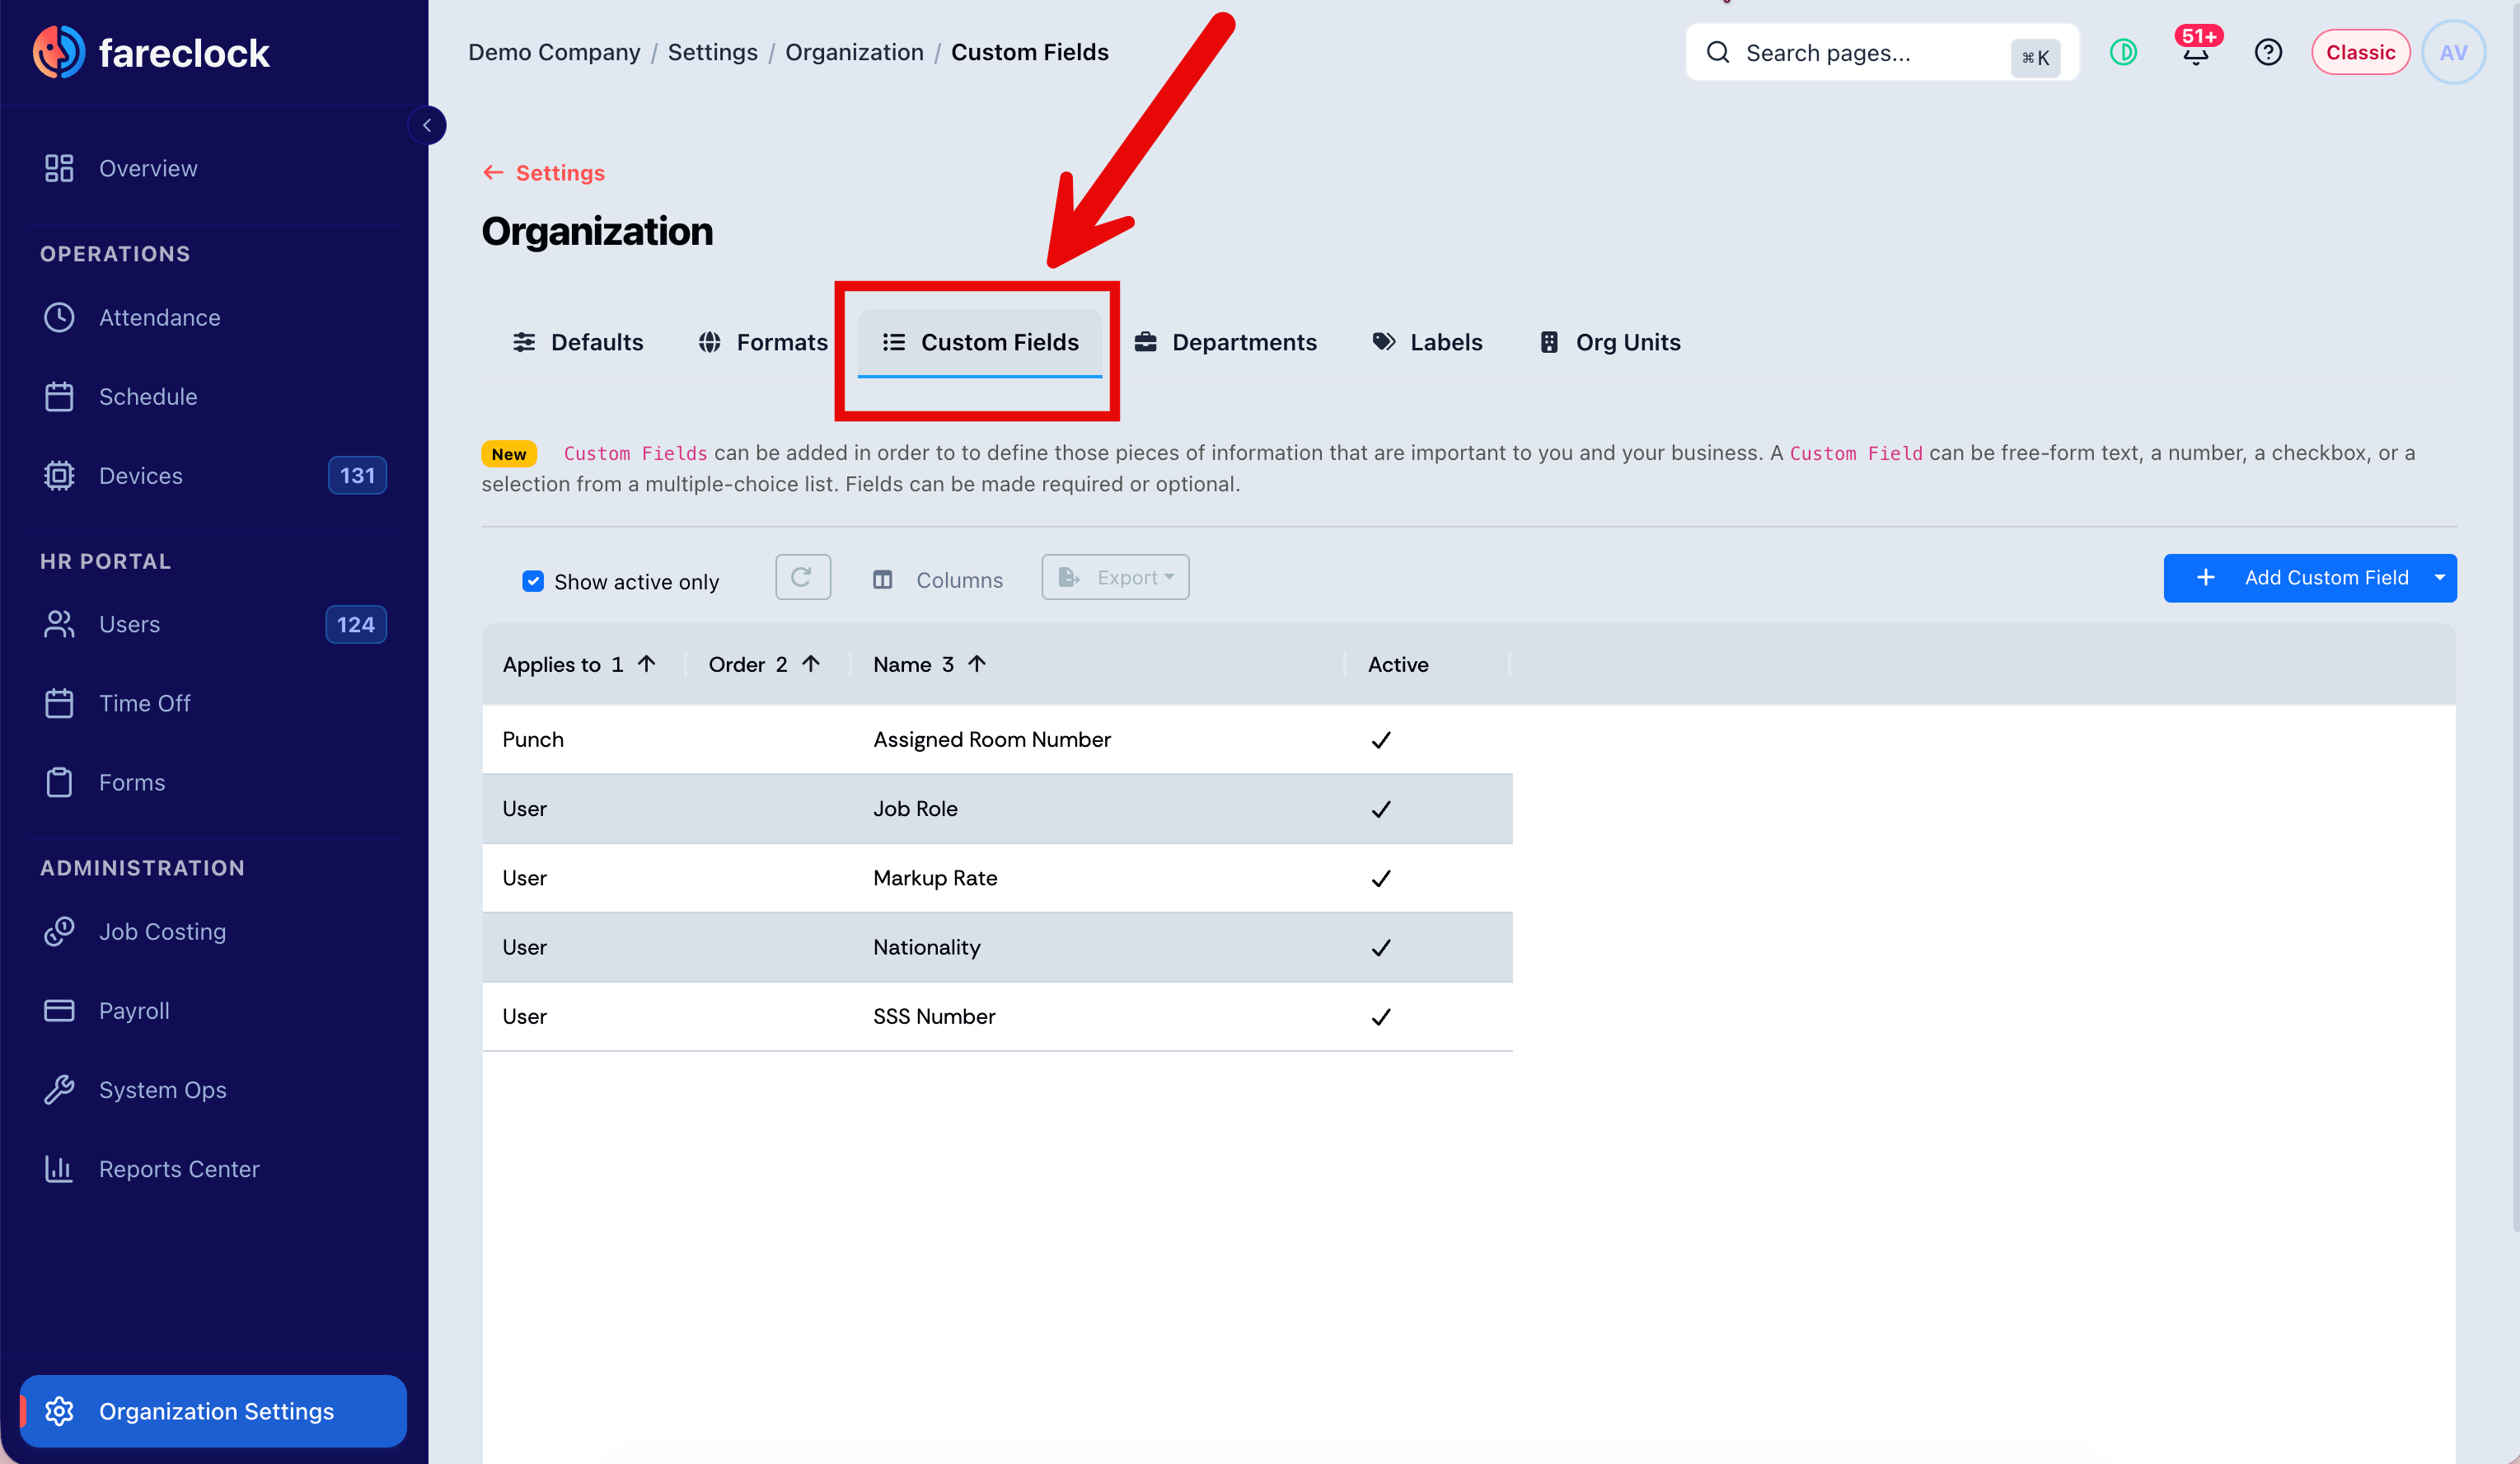Image resolution: width=2520 pixels, height=1464 pixels.
Task: Open the Export dropdown
Action: pyautogui.click(x=1115, y=577)
